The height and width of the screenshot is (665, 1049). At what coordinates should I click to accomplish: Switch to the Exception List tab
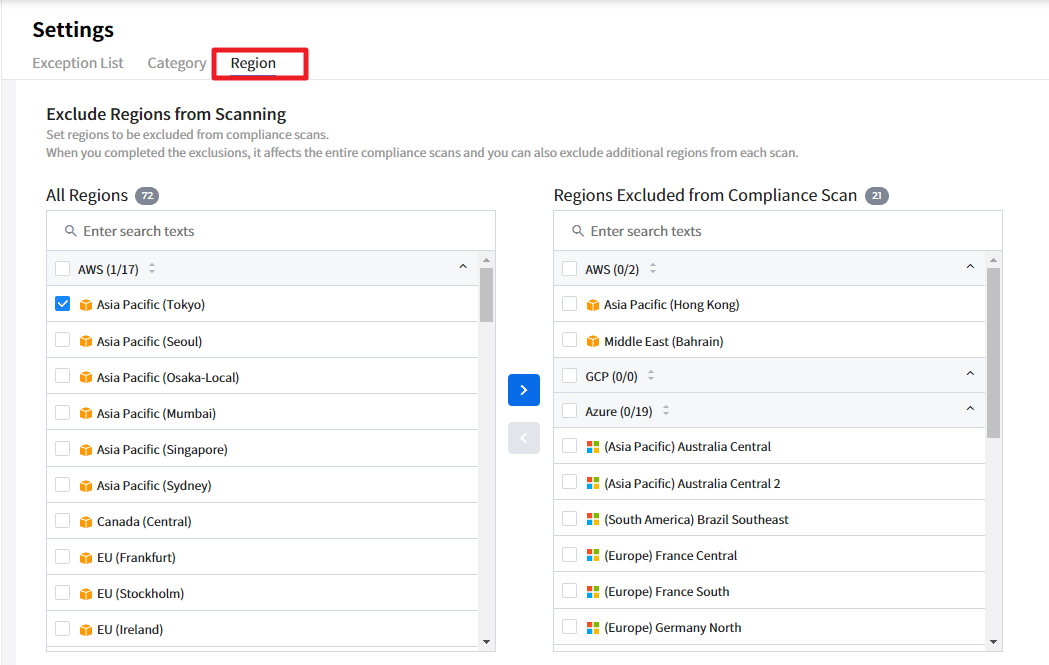[78, 63]
